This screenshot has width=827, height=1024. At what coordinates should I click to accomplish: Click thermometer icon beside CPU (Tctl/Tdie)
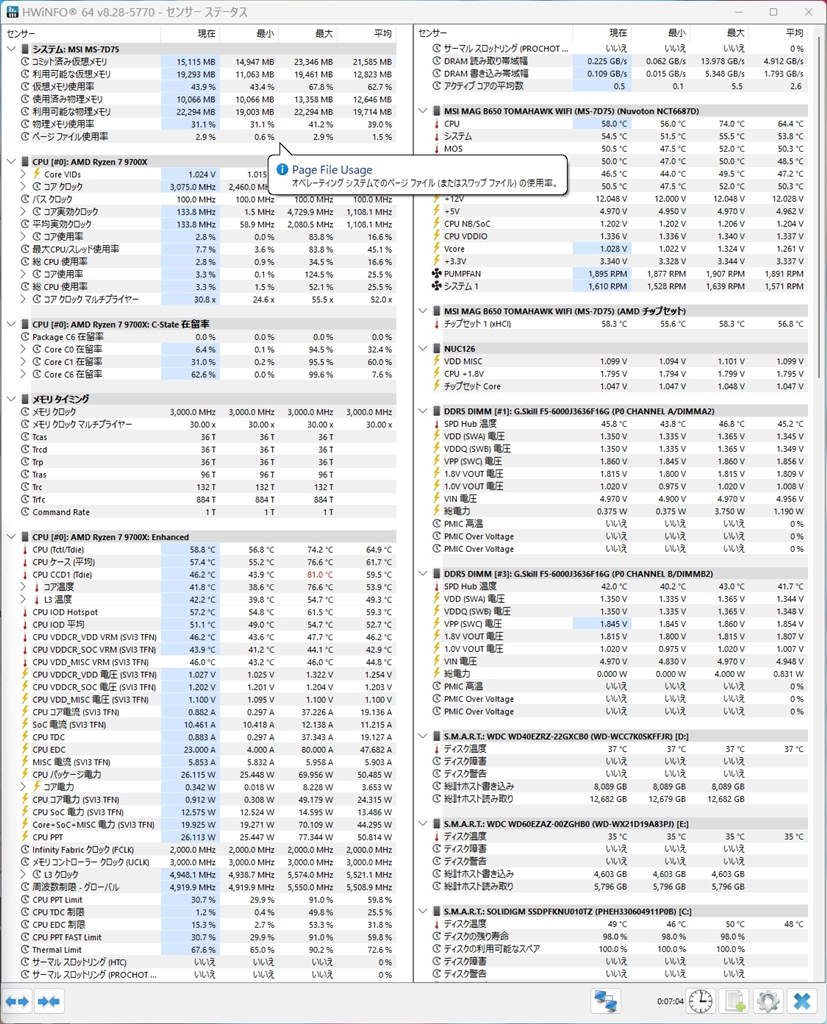25,550
